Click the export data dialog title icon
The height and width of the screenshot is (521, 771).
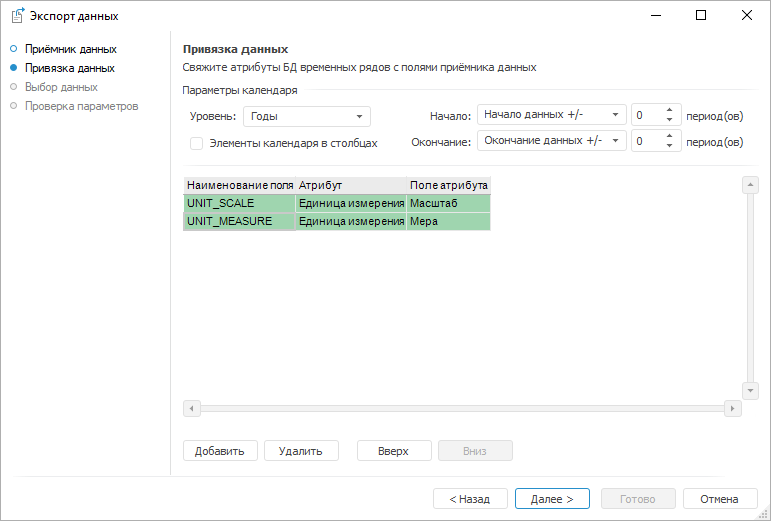click(17, 16)
